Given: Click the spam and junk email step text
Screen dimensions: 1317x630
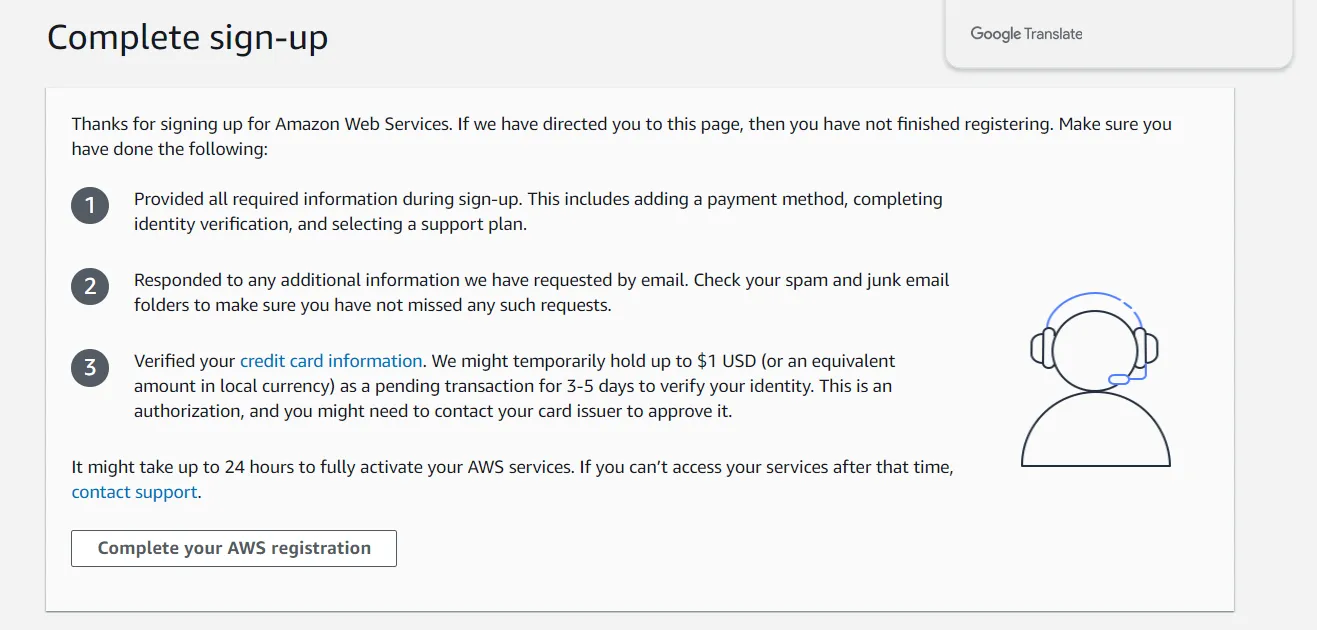Looking at the screenshot, I should pyautogui.click(x=542, y=292).
